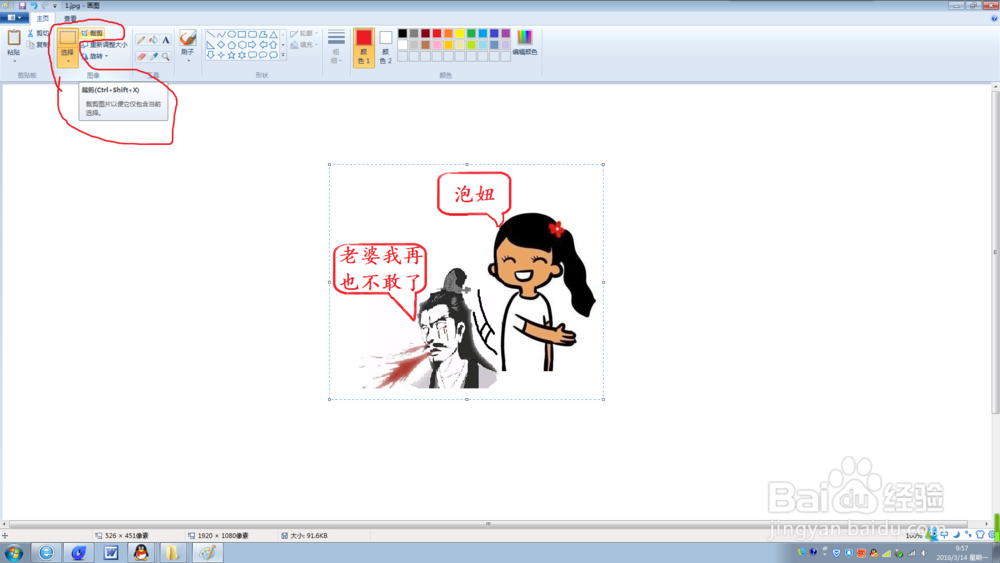The image size is (1000, 563).
Task: Click the '大小: 91.6KB' status bar text
Action: pyautogui.click(x=309, y=536)
